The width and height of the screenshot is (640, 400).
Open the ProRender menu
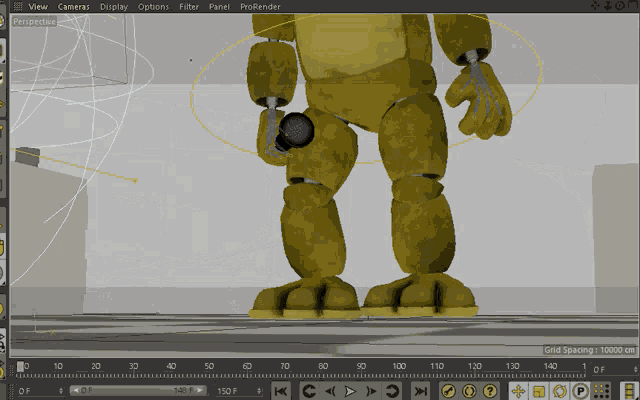coord(260,7)
